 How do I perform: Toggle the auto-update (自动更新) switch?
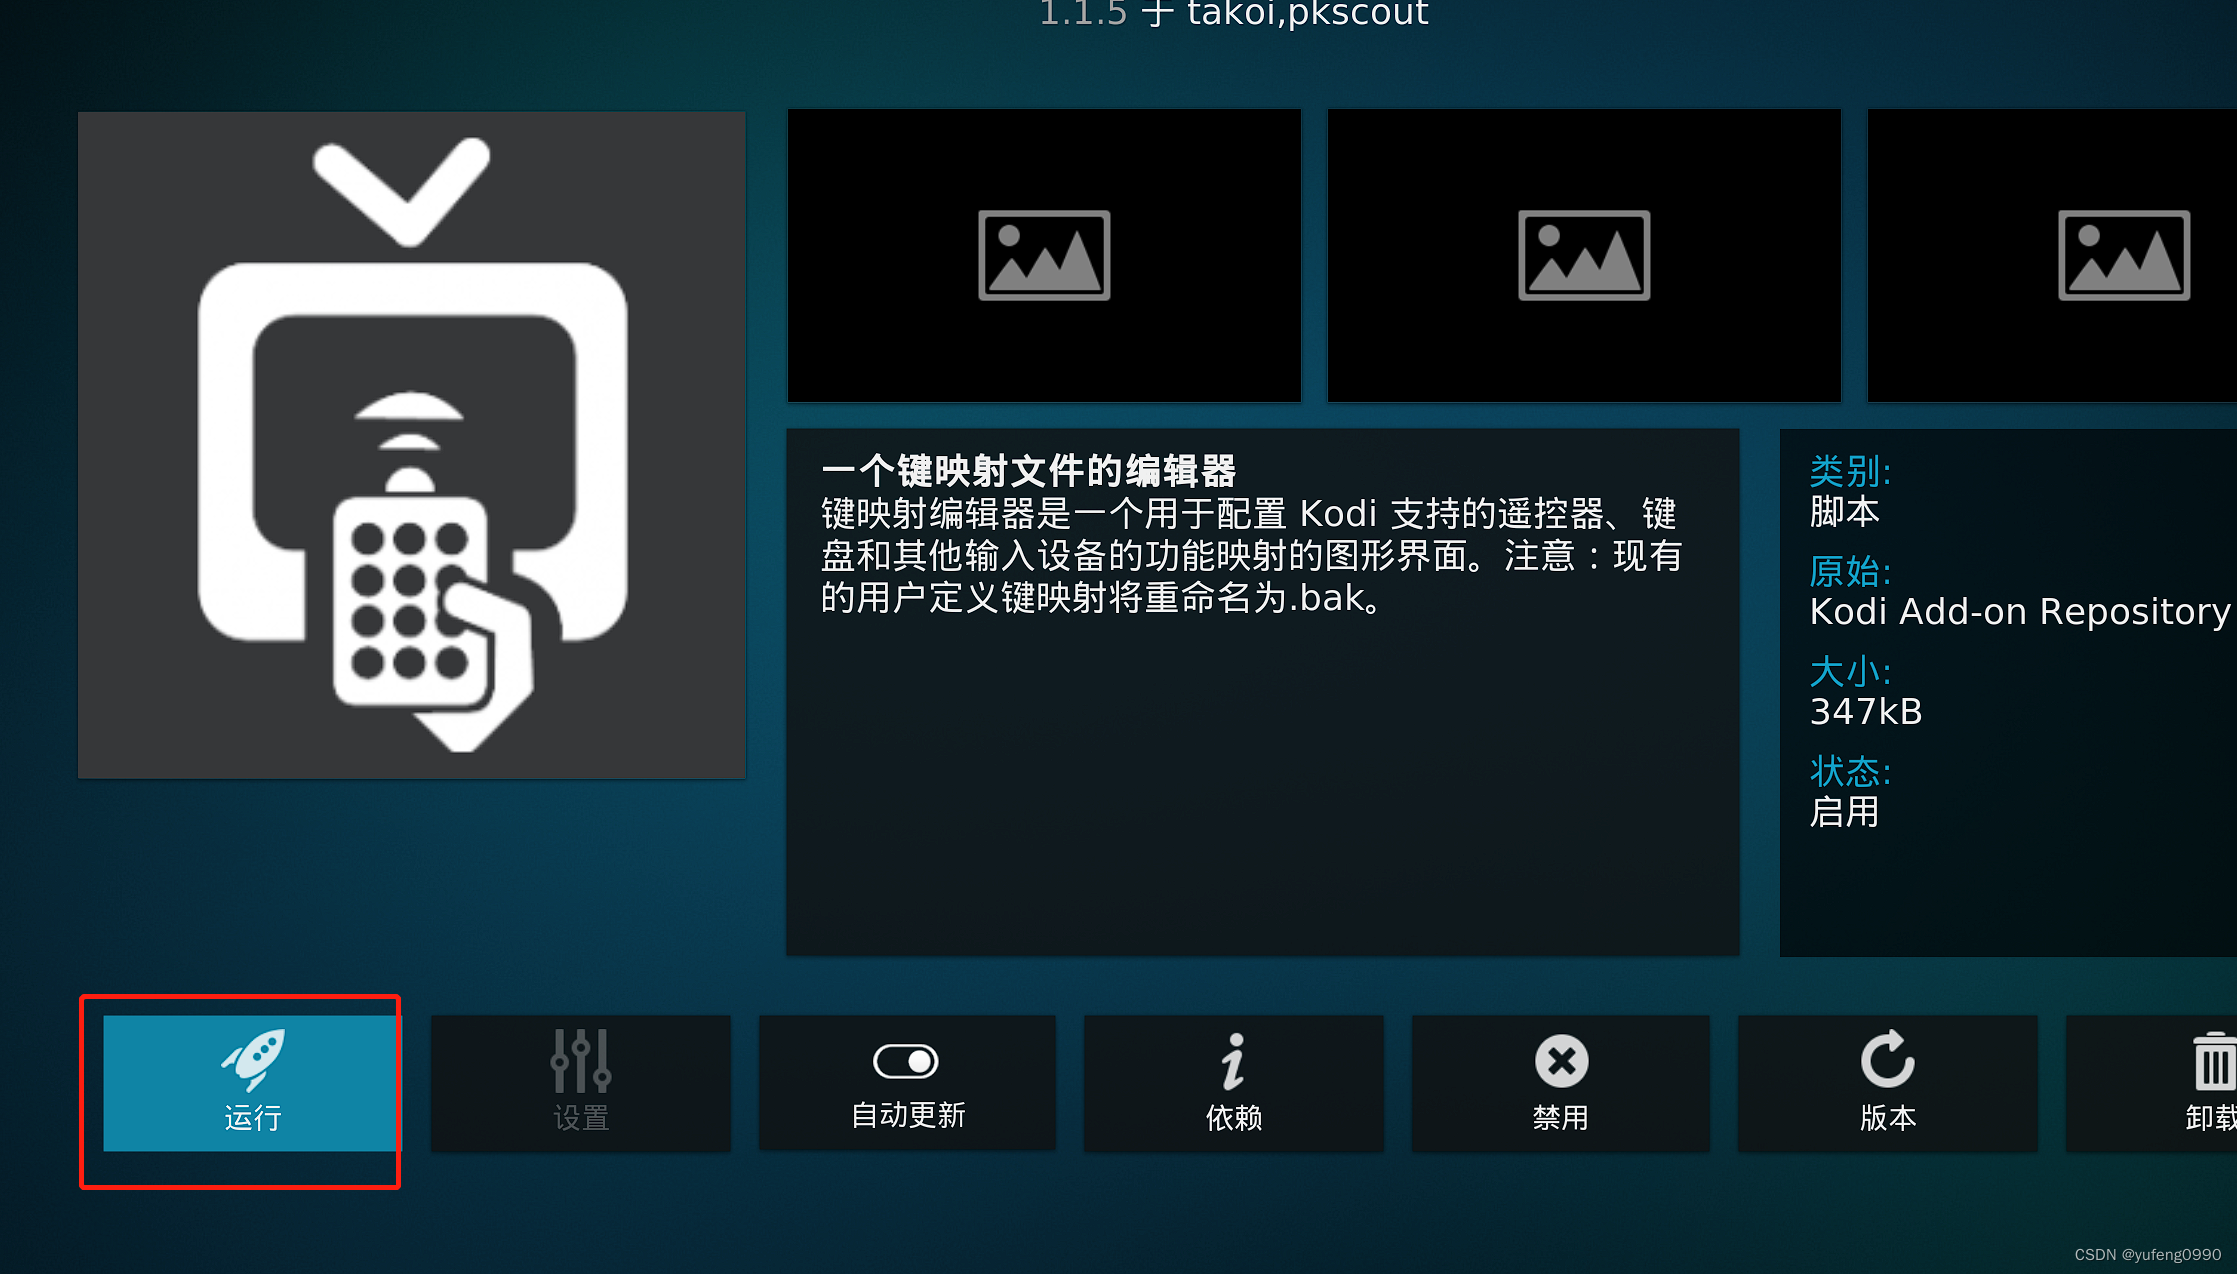[906, 1061]
